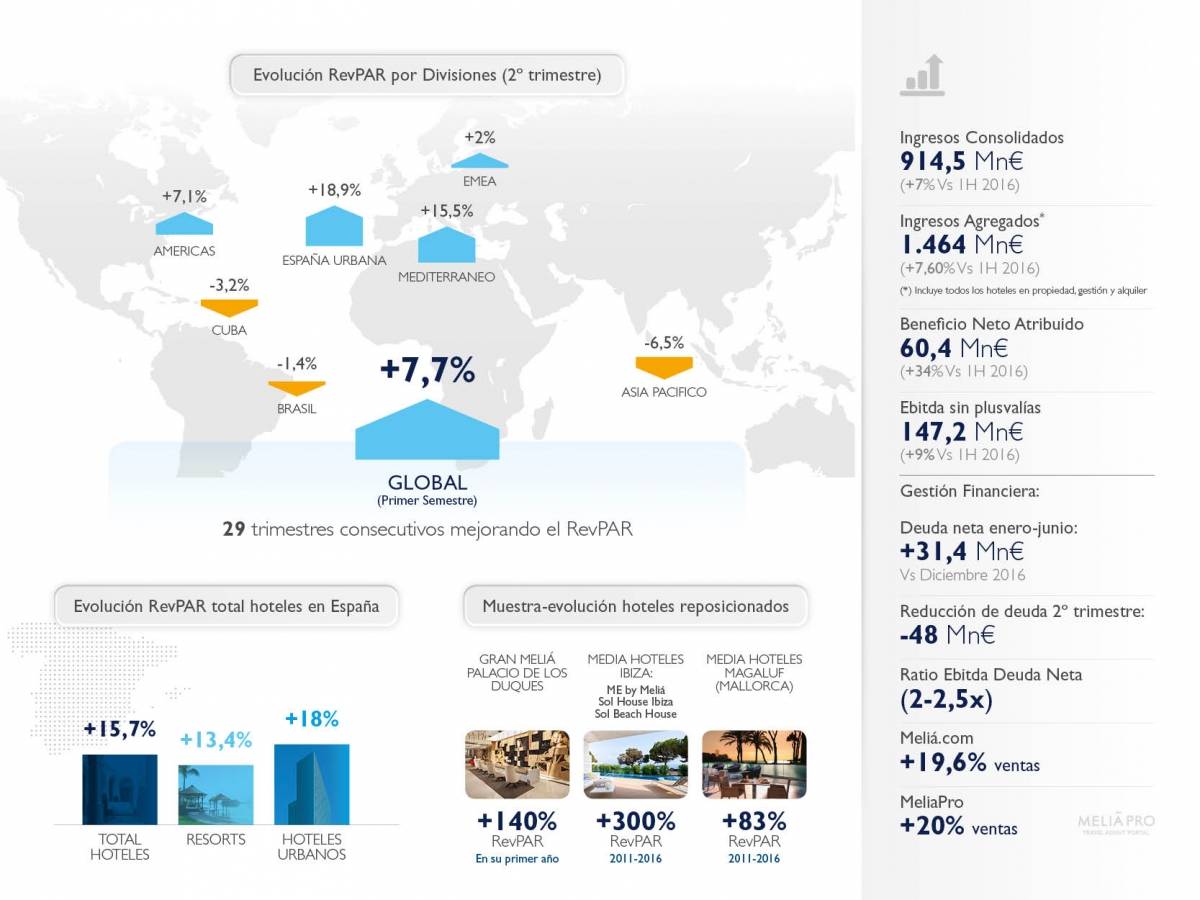Screen dimensions: 1200x900
Task: Click the Gran Meliá Palacio de los Duques photo
Action: pyautogui.click(x=517, y=764)
